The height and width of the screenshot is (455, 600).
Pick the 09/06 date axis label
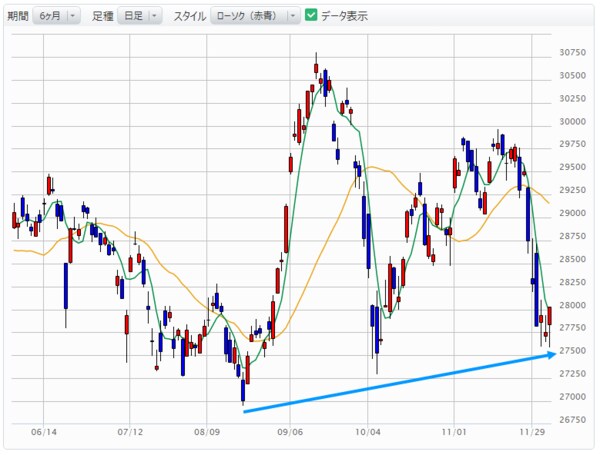coord(290,433)
